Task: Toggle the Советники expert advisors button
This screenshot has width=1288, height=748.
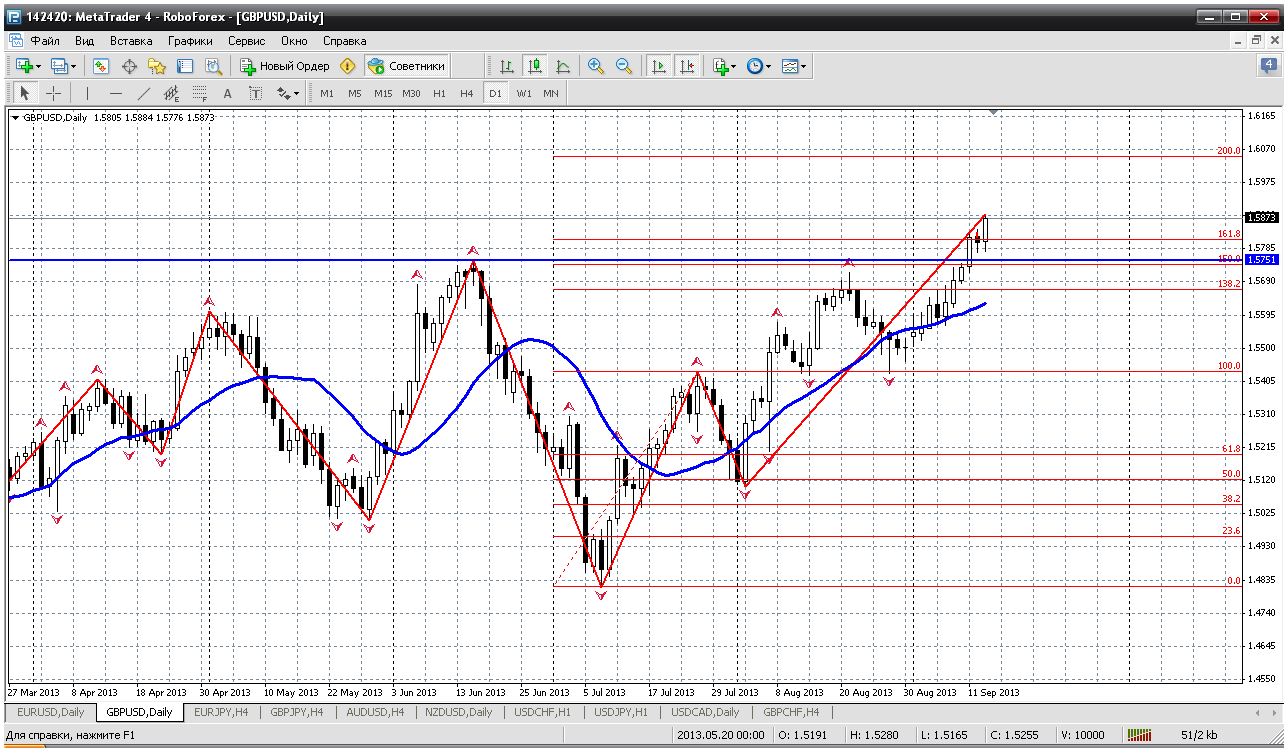Action: (x=406, y=66)
